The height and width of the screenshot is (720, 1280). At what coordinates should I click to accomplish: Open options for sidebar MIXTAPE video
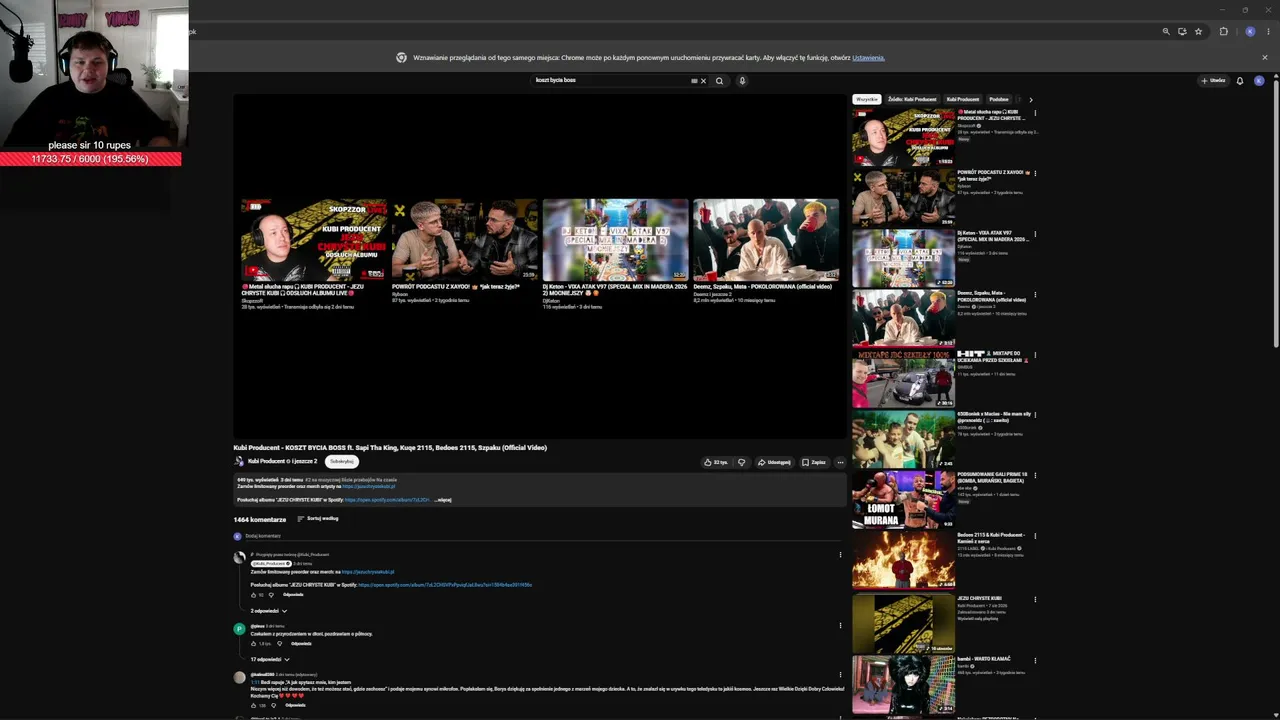point(1035,355)
